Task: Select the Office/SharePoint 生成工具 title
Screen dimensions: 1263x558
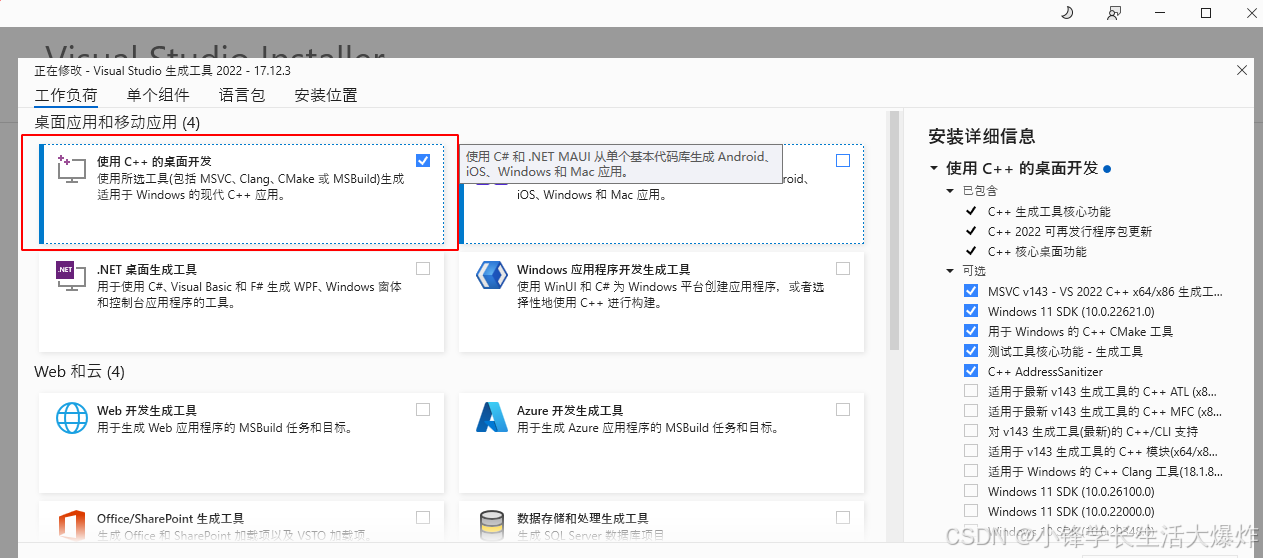Action: (x=170, y=519)
